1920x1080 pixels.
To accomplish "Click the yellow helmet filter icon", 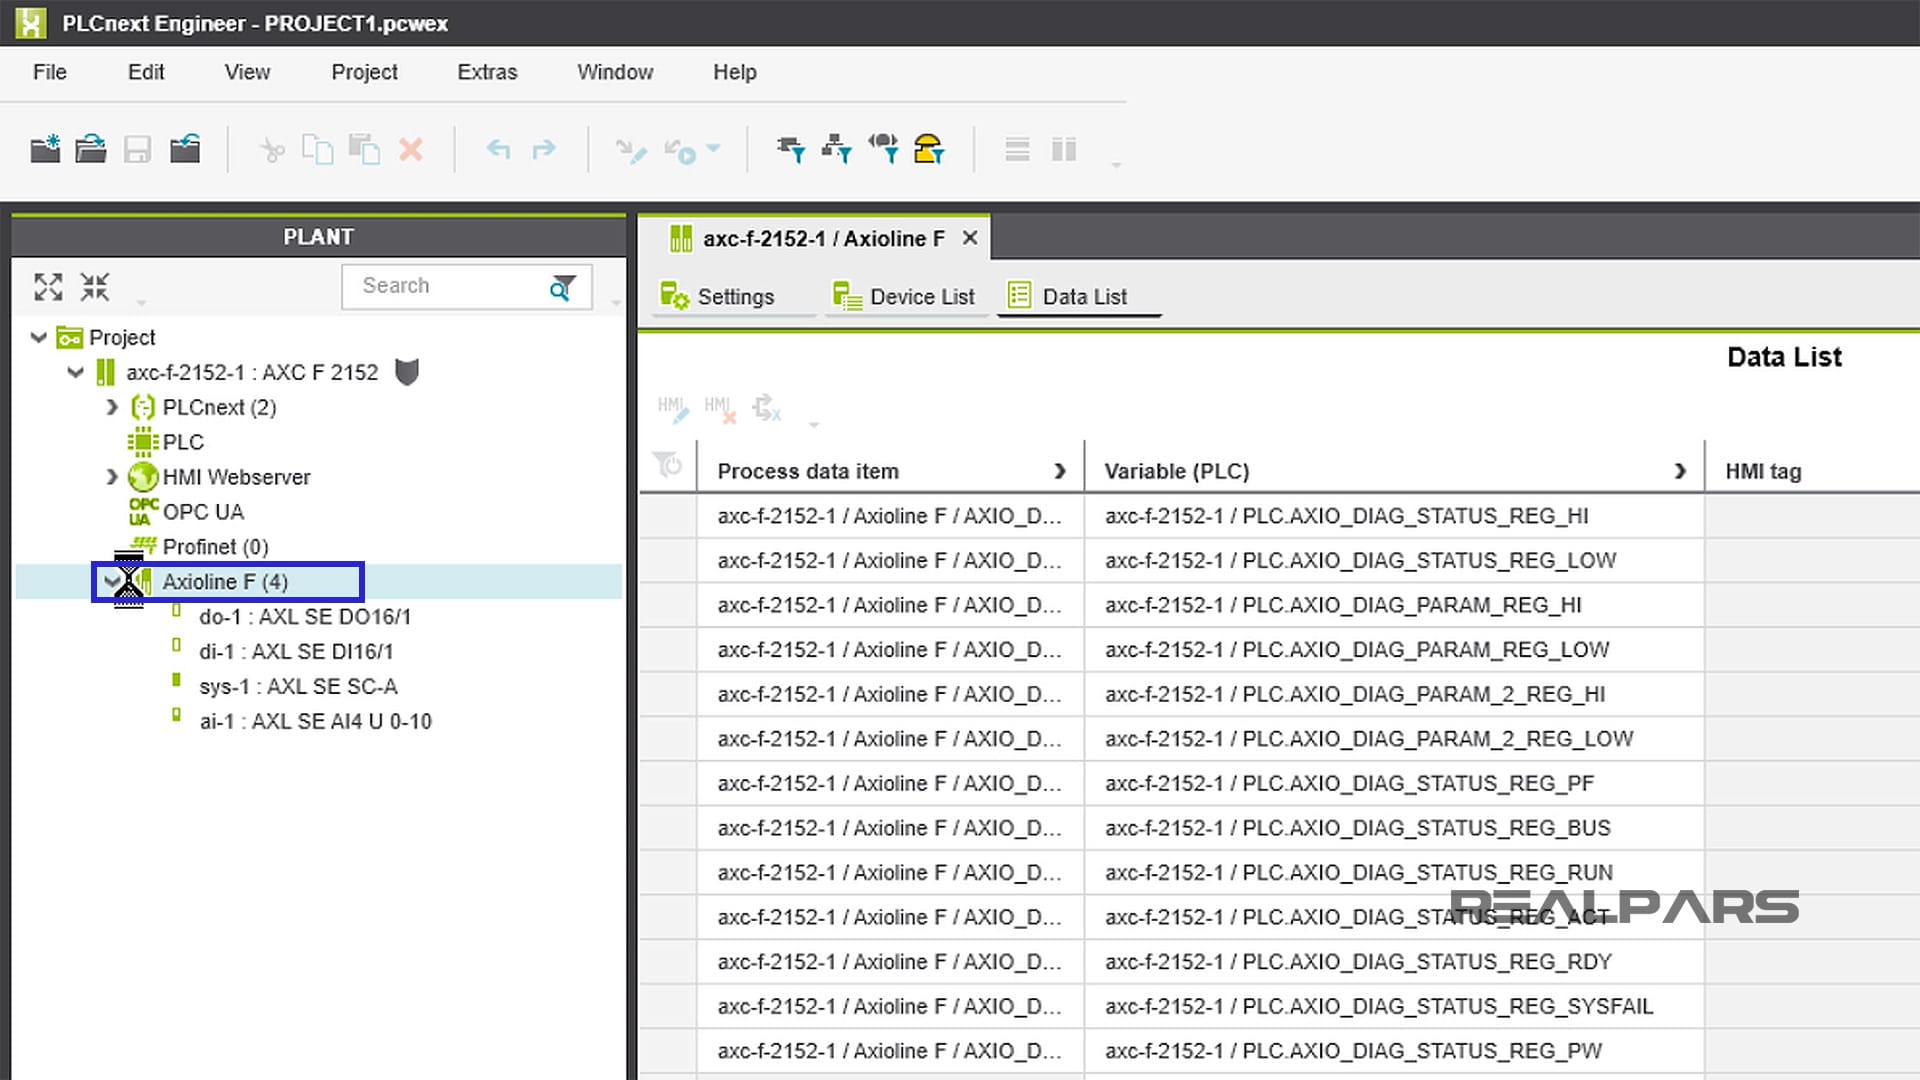I will (929, 149).
